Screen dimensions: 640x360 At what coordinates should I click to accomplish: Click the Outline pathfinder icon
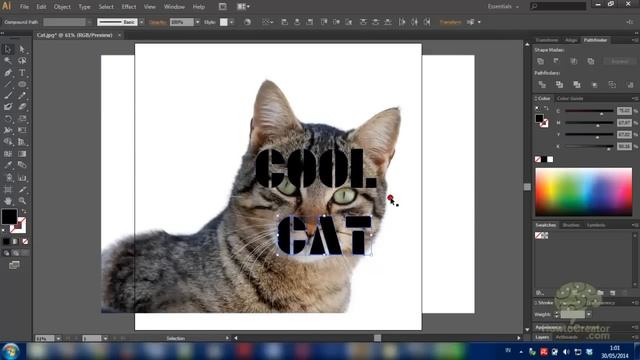612,84
